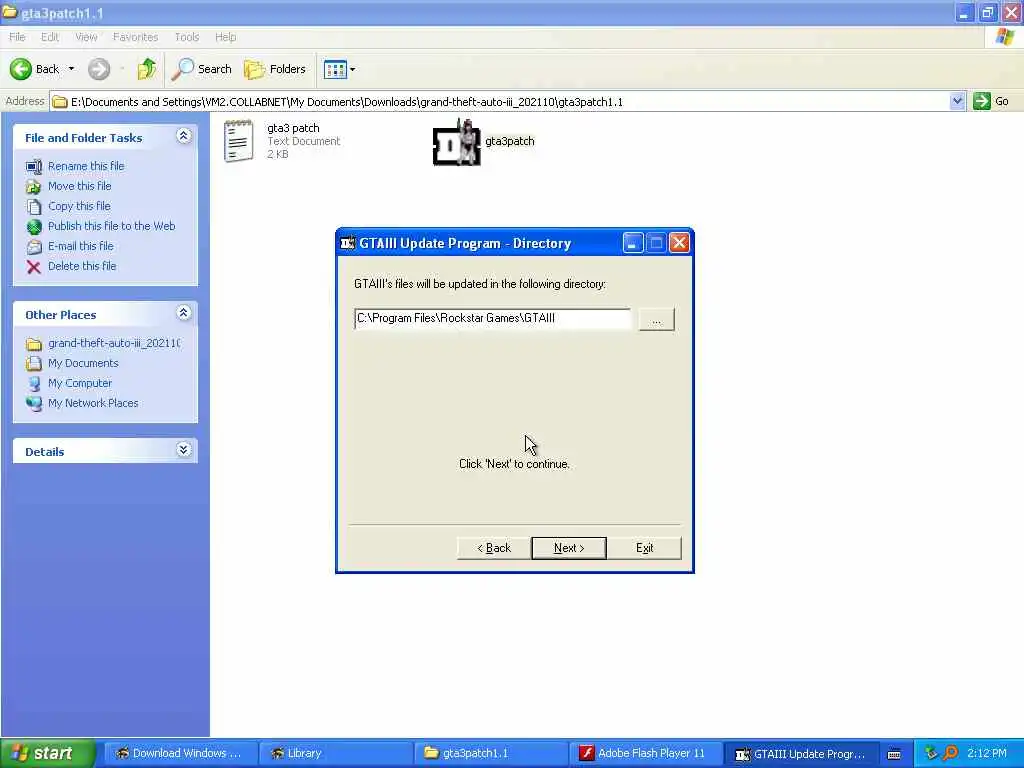
Task: Click the browse (...) button in dialog
Action: tap(656, 319)
